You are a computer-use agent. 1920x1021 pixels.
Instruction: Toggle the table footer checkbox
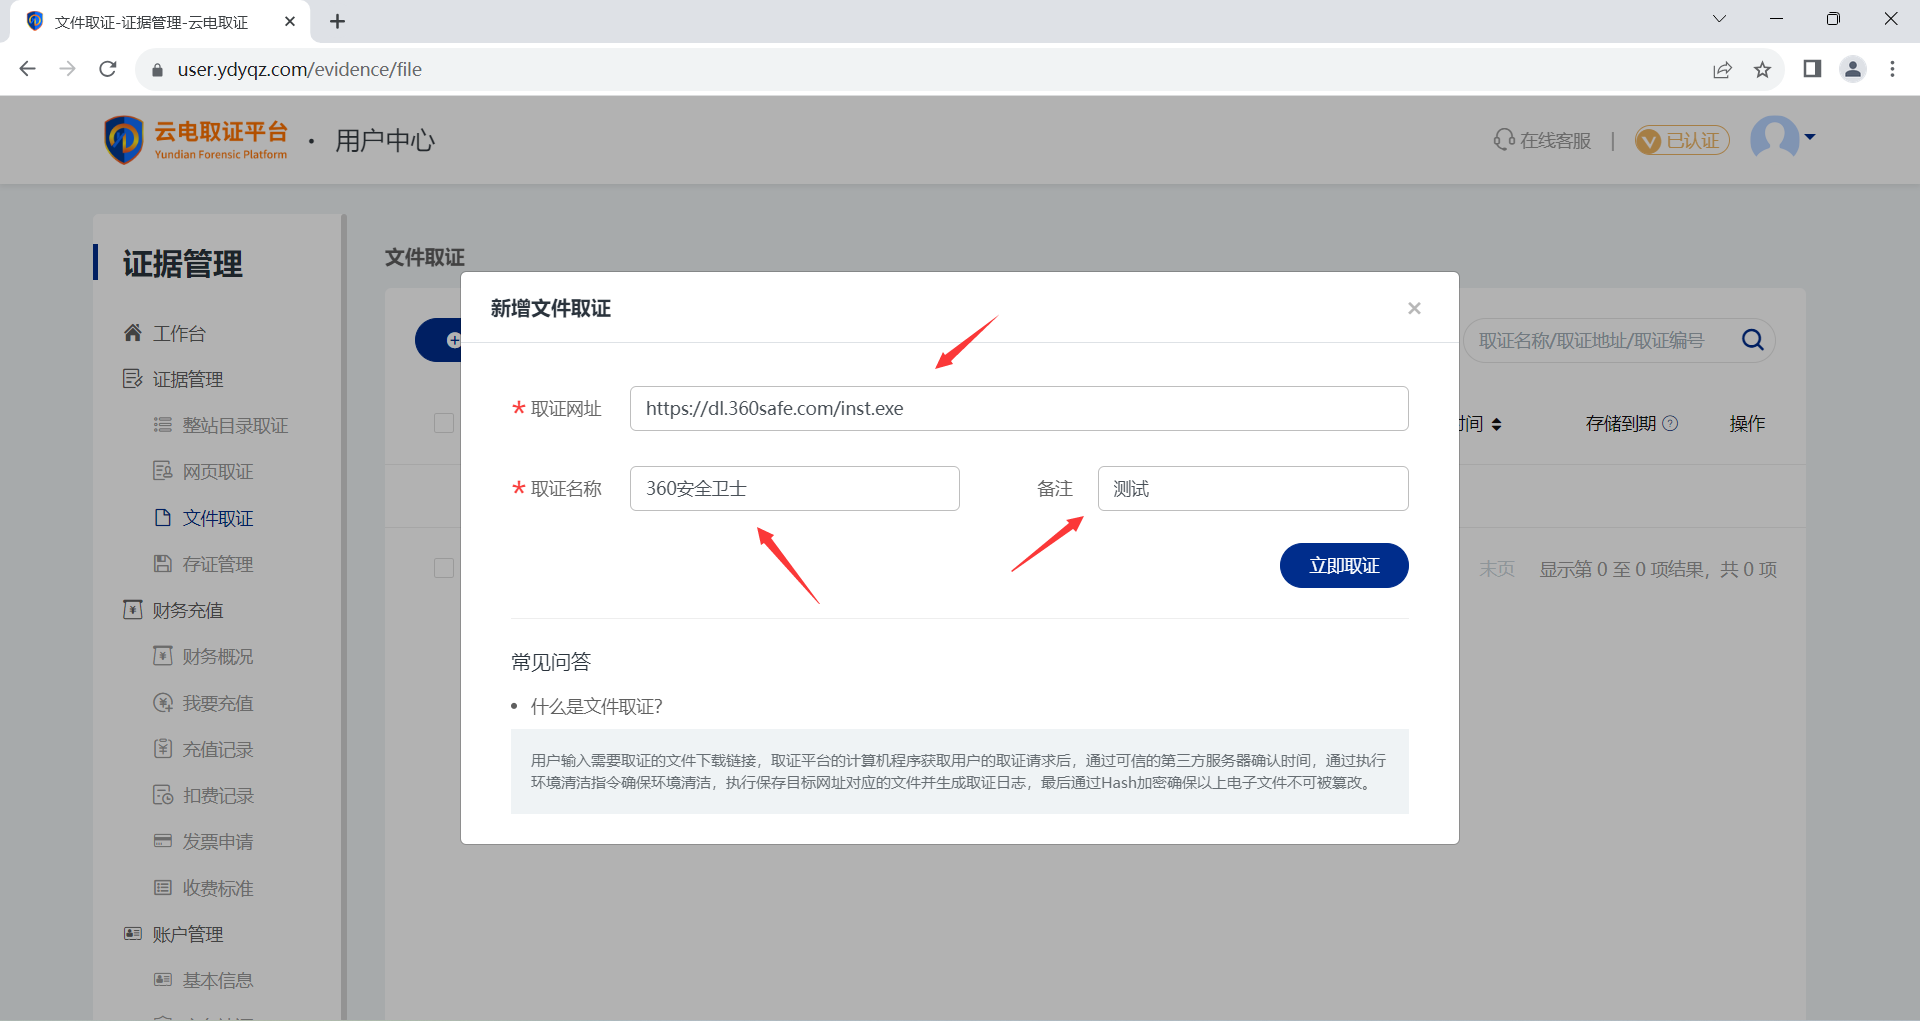(x=444, y=568)
